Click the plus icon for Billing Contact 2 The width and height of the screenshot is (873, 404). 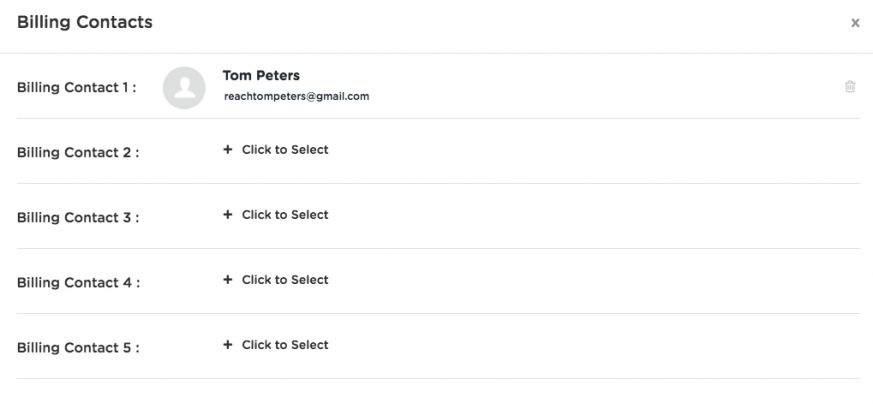227,149
